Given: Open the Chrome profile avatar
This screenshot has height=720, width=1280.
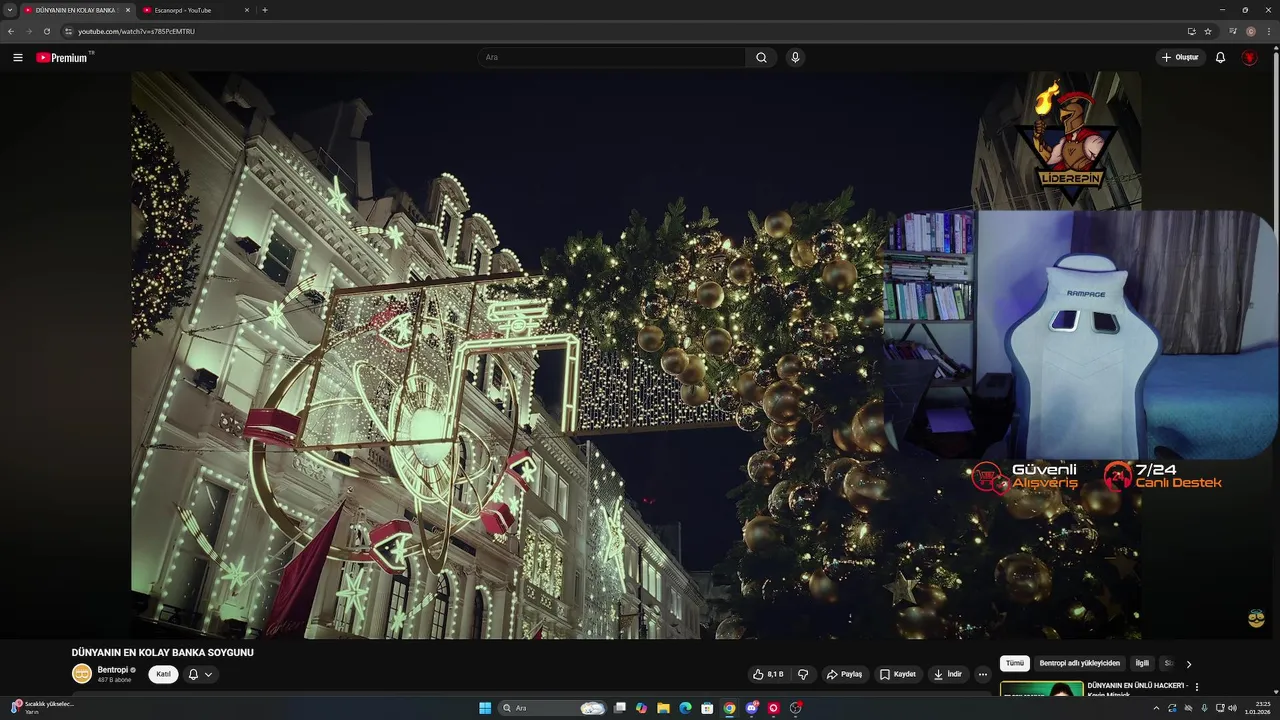Looking at the screenshot, I should pyautogui.click(x=1251, y=31).
